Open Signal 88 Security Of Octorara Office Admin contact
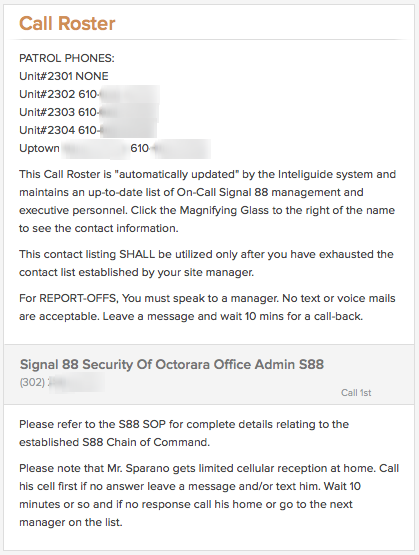Image resolution: width=419 pixels, height=555 pixels. 172,365
